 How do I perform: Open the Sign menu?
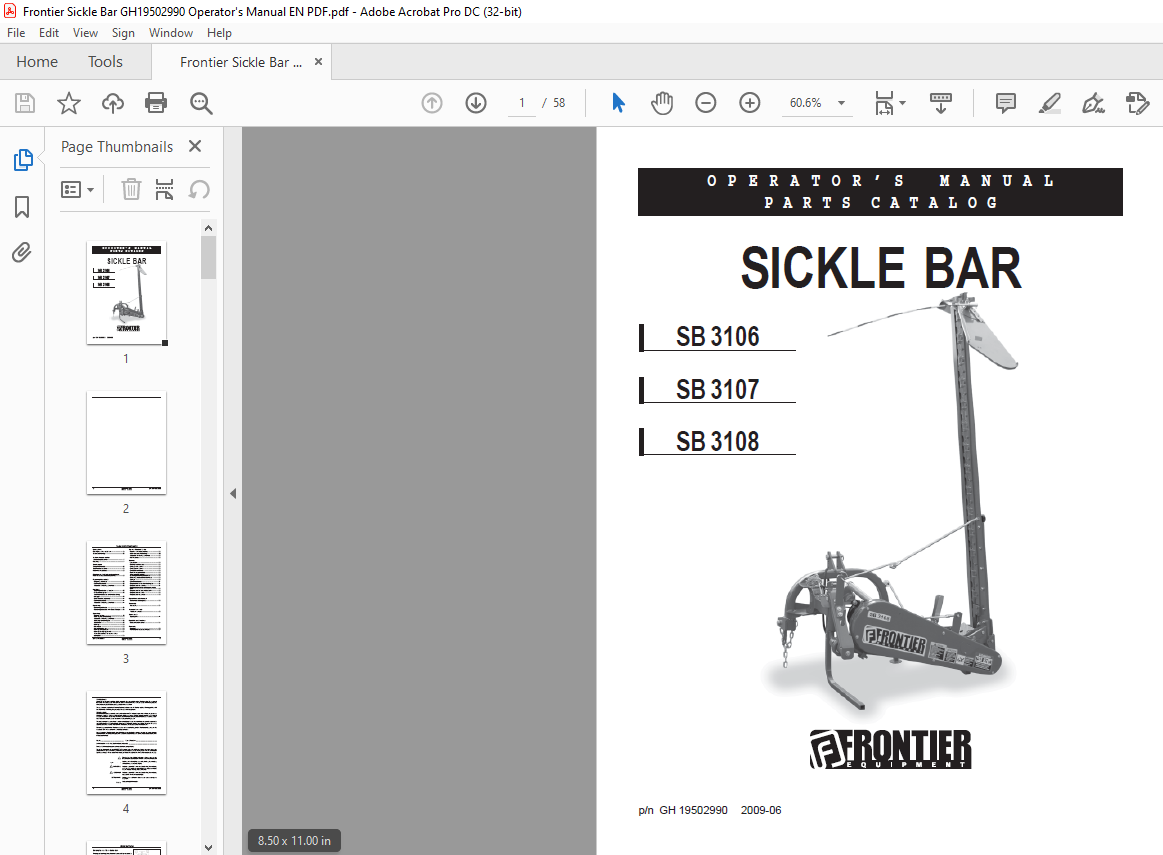tap(123, 33)
